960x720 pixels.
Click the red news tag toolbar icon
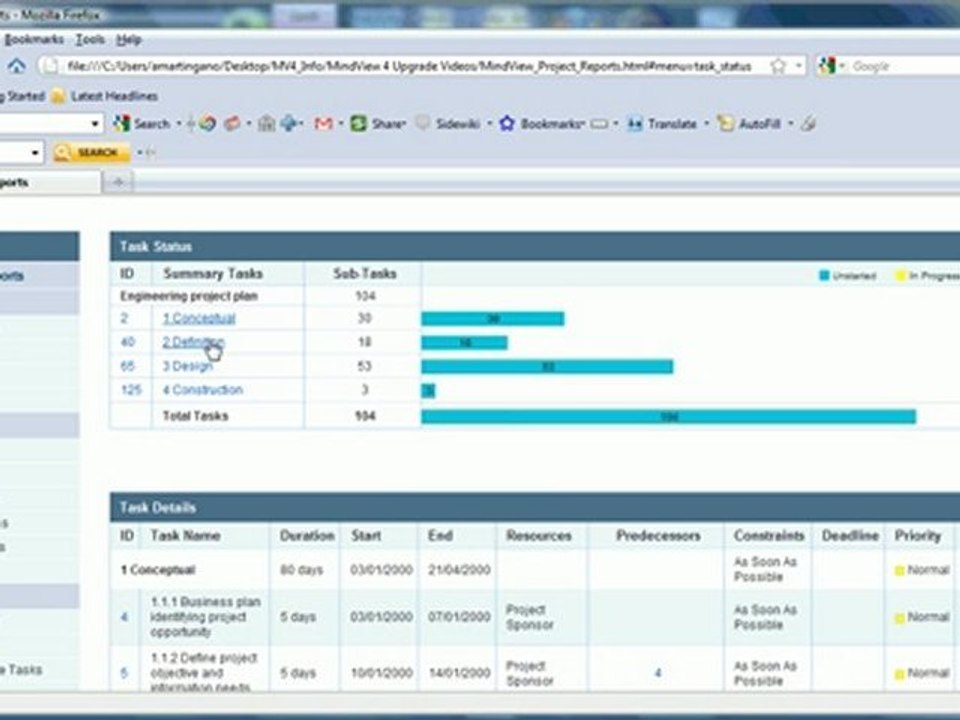click(232, 124)
